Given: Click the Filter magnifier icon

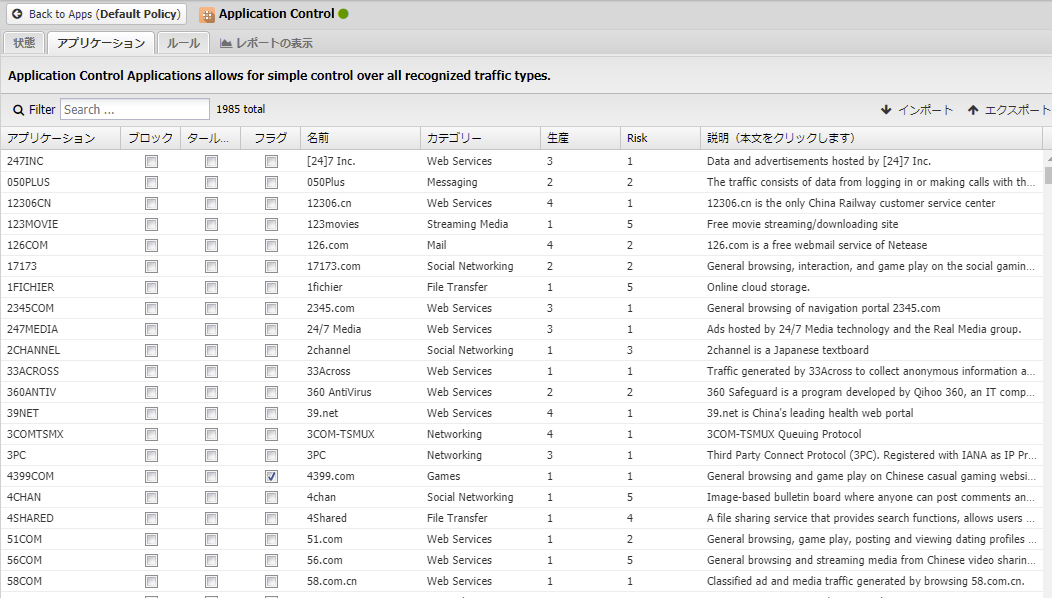Looking at the screenshot, I should [x=18, y=110].
